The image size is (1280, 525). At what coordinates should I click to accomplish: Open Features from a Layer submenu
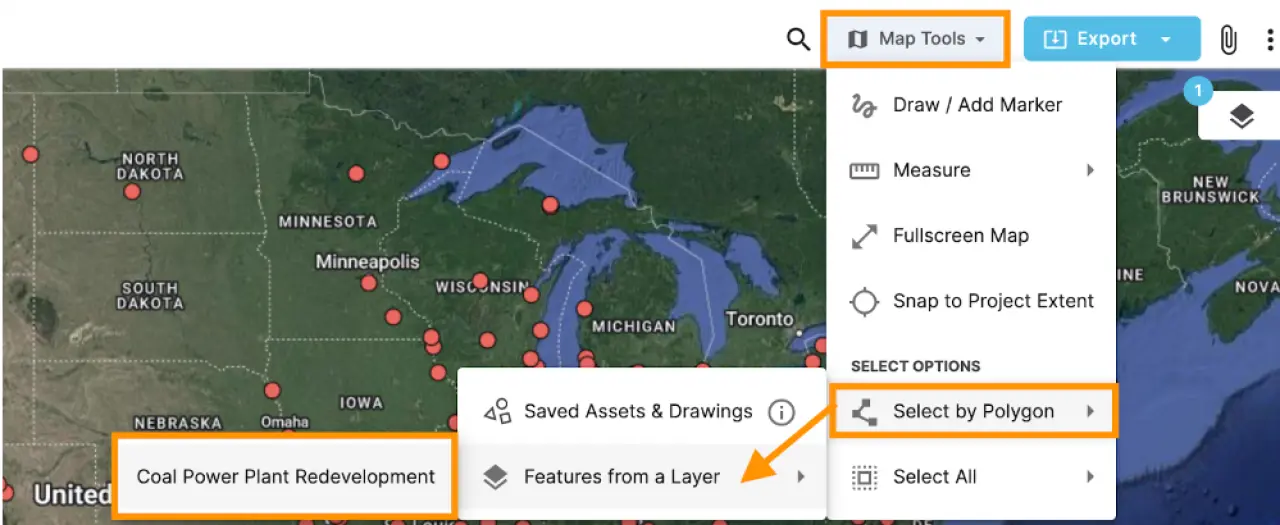click(621, 477)
